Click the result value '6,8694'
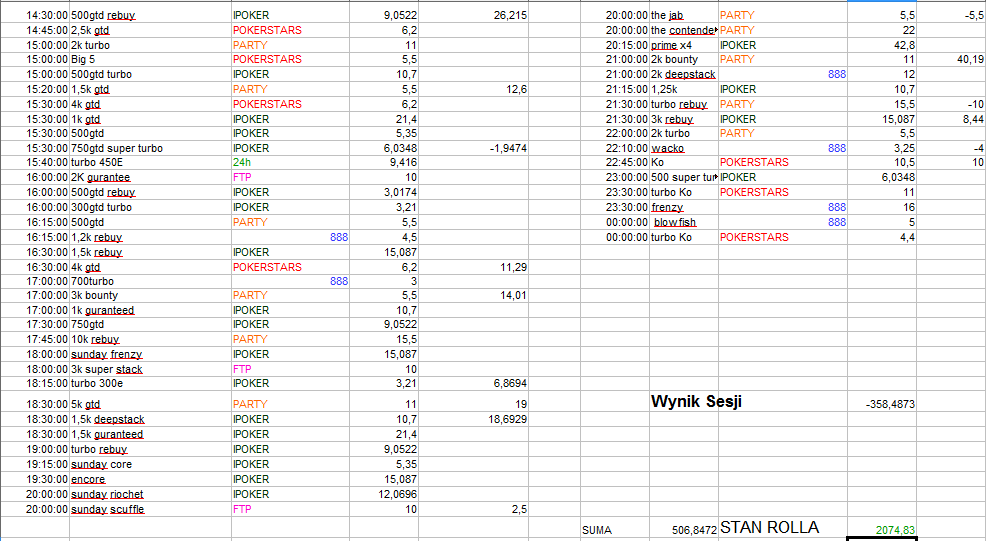This screenshot has width=986, height=541. pyautogui.click(x=474, y=383)
